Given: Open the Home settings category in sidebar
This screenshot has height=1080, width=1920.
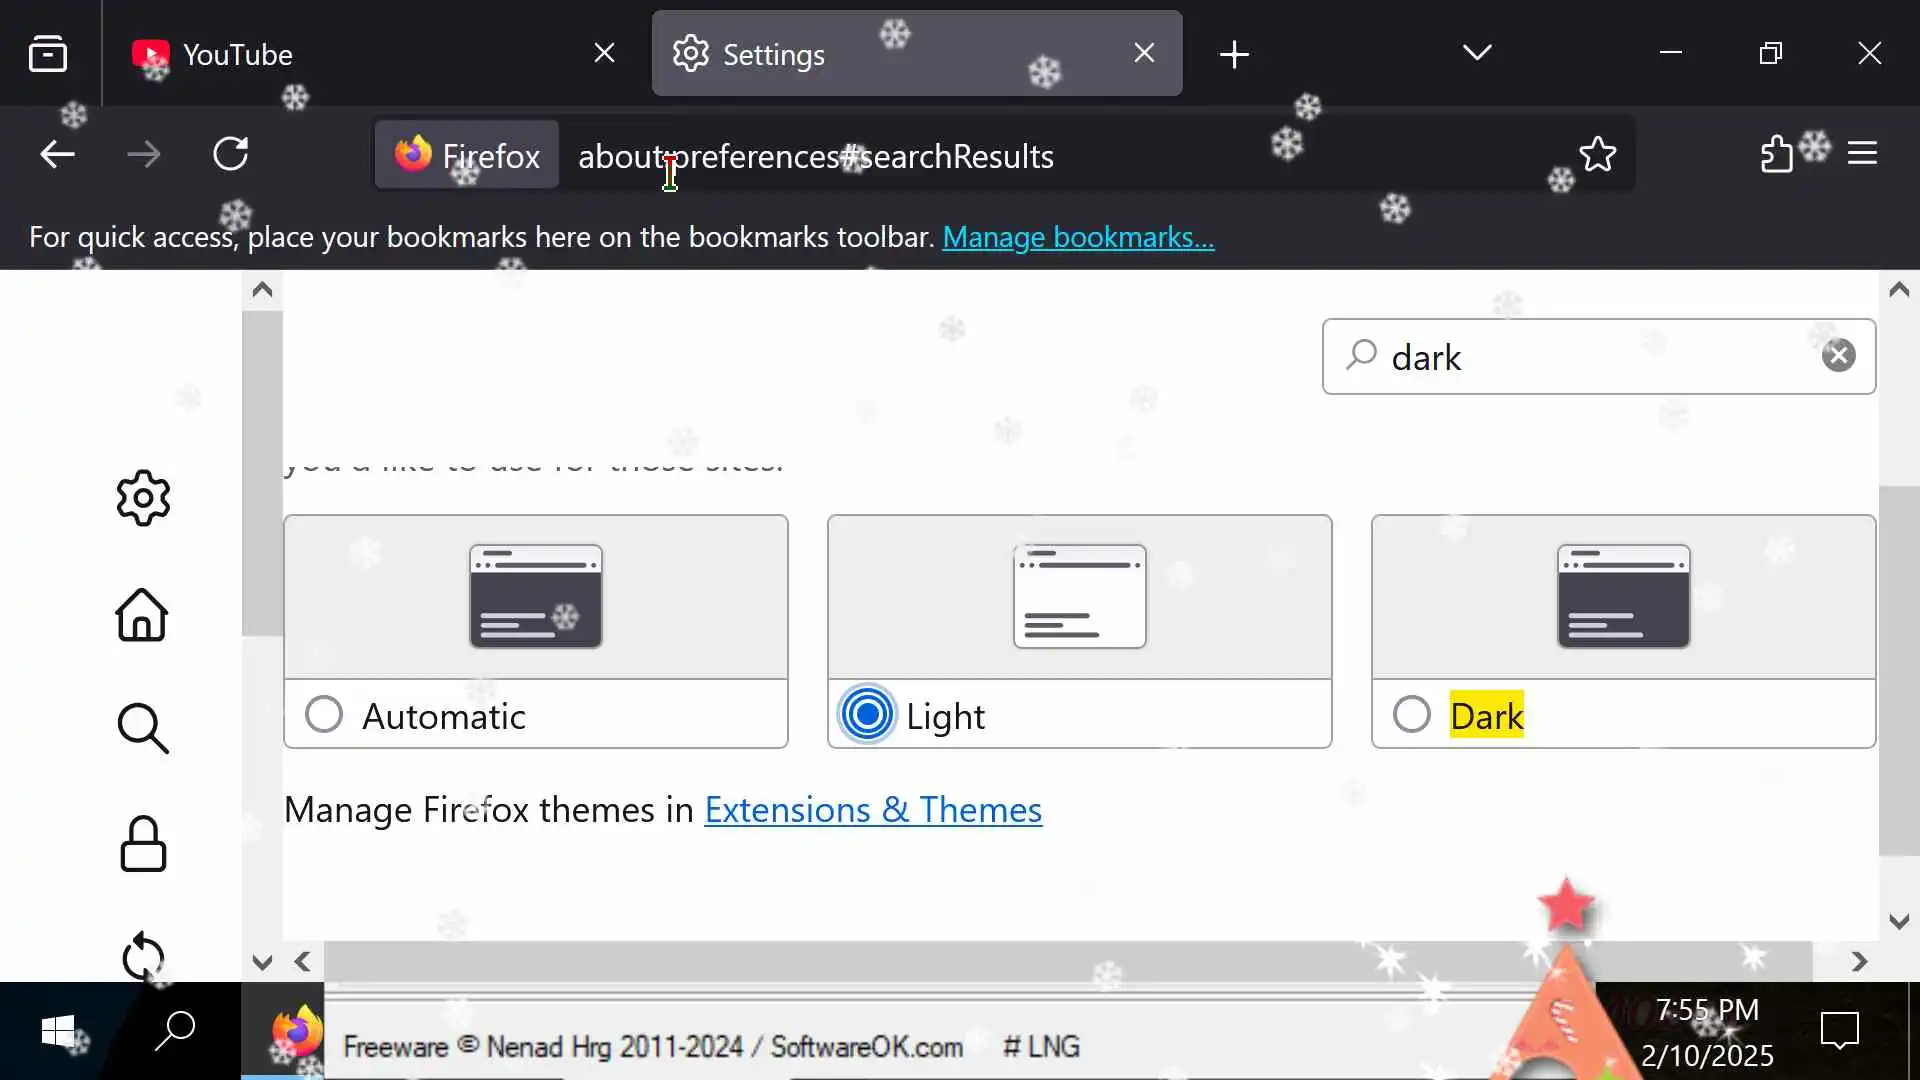Looking at the screenshot, I should pyautogui.click(x=142, y=614).
